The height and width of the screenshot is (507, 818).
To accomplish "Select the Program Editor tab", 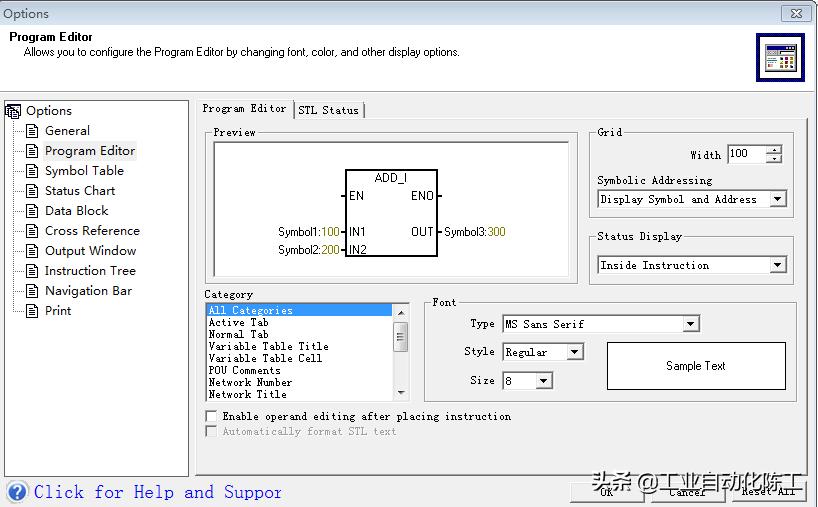I will point(244,109).
